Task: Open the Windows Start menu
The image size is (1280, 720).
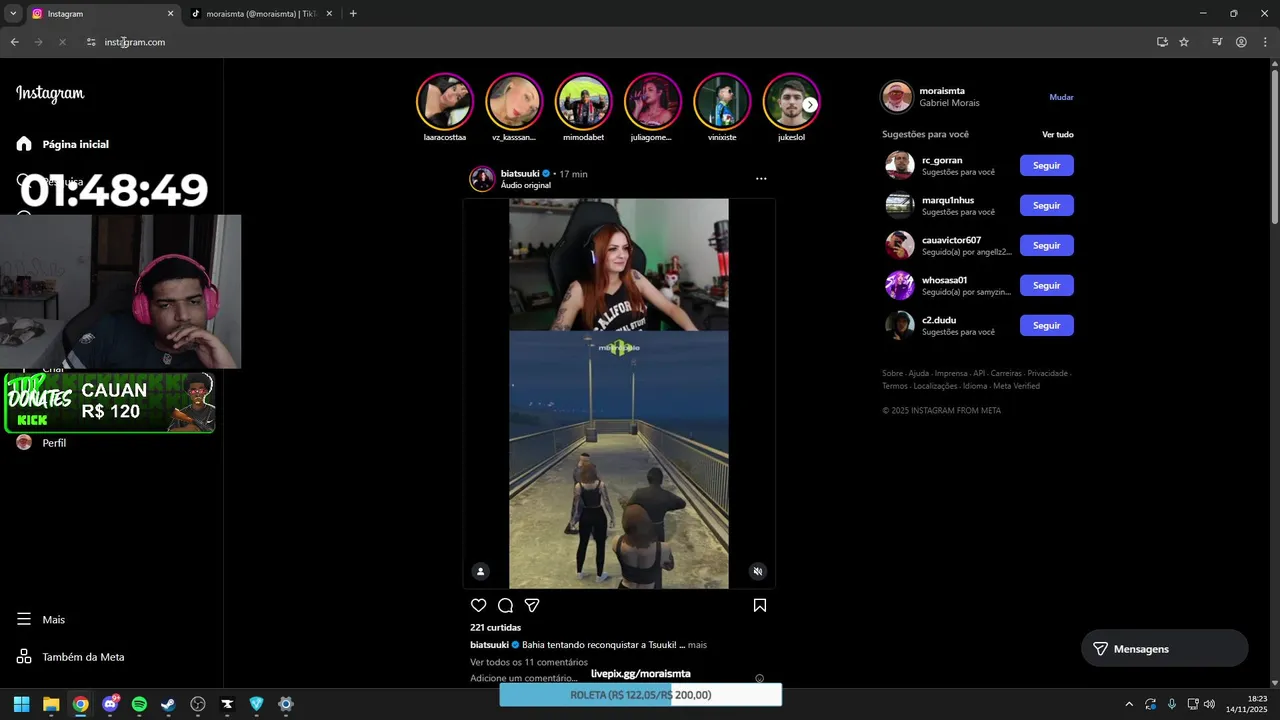Action: [x=22, y=704]
